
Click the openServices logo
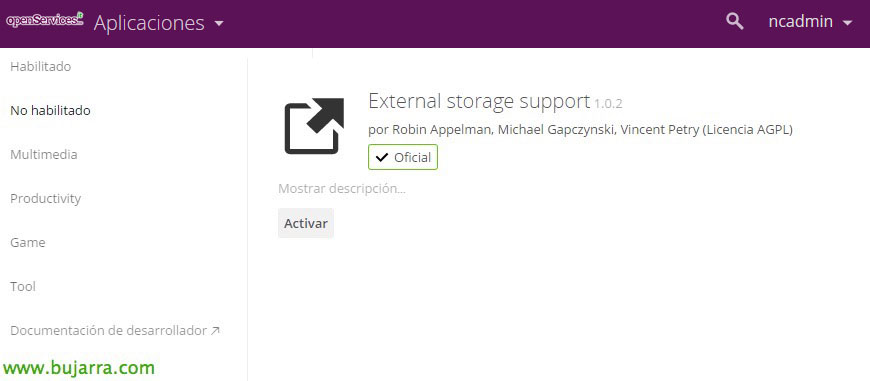45,20
